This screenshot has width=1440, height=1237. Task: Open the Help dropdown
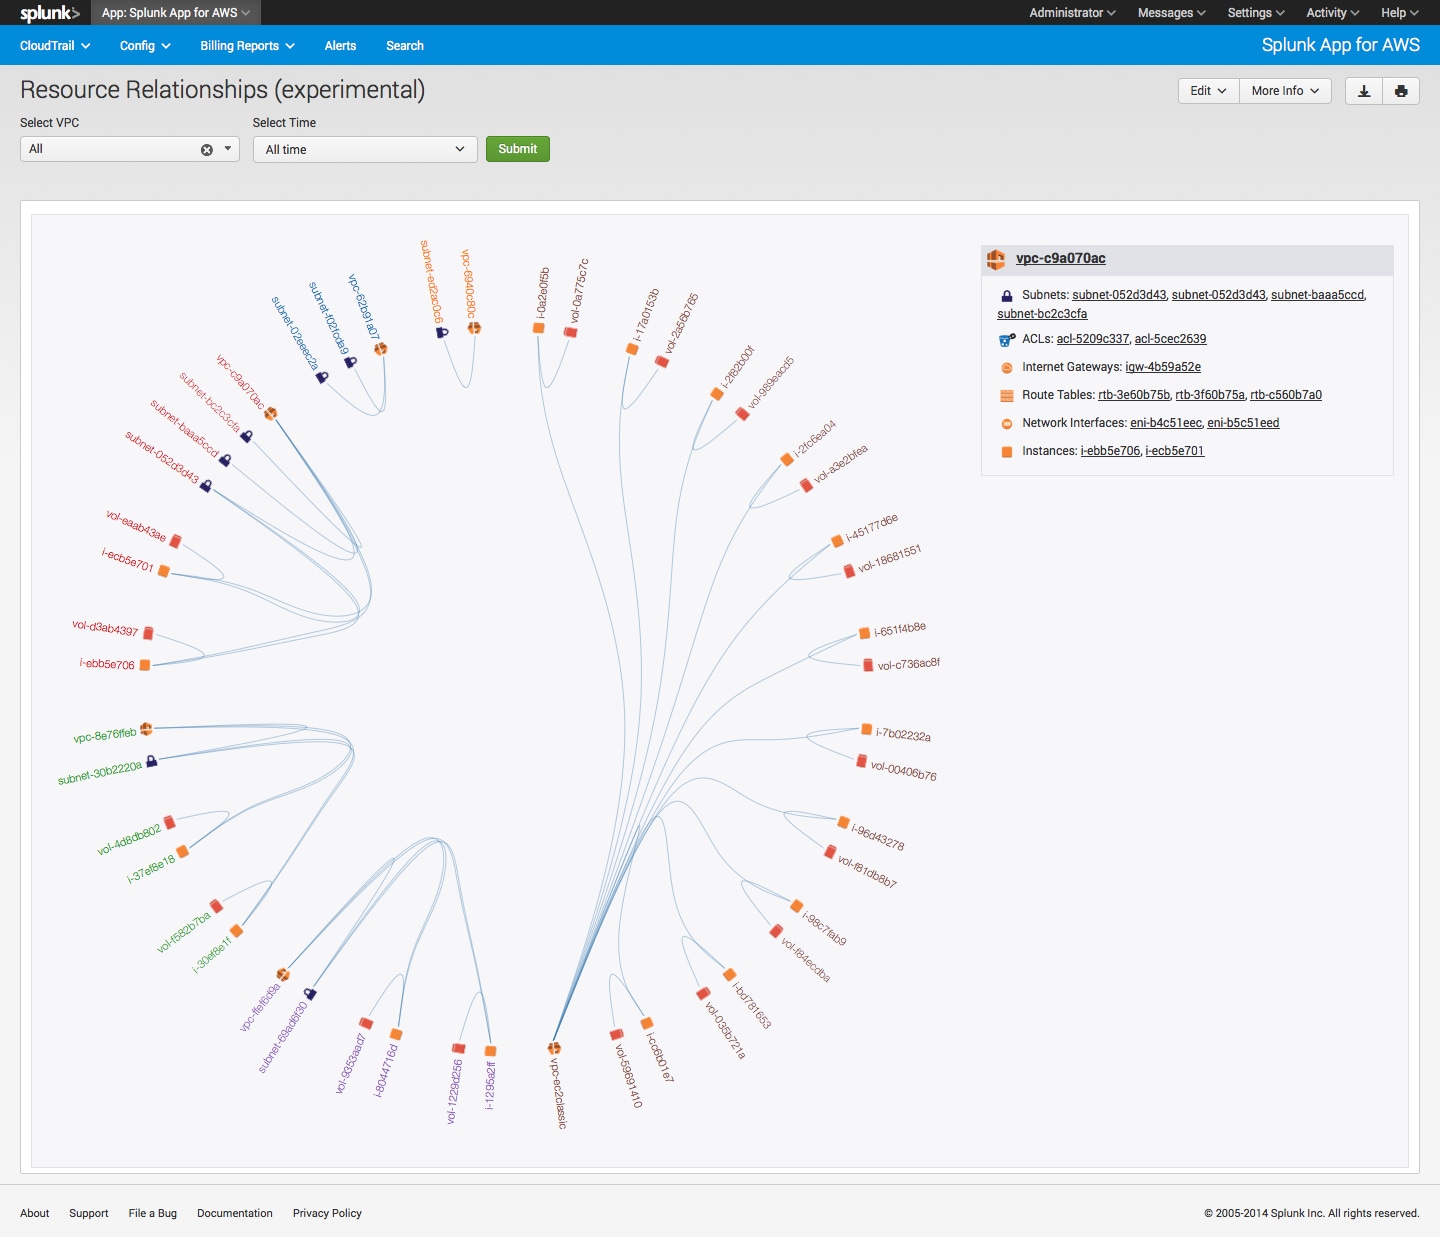pyautogui.click(x=1400, y=13)
